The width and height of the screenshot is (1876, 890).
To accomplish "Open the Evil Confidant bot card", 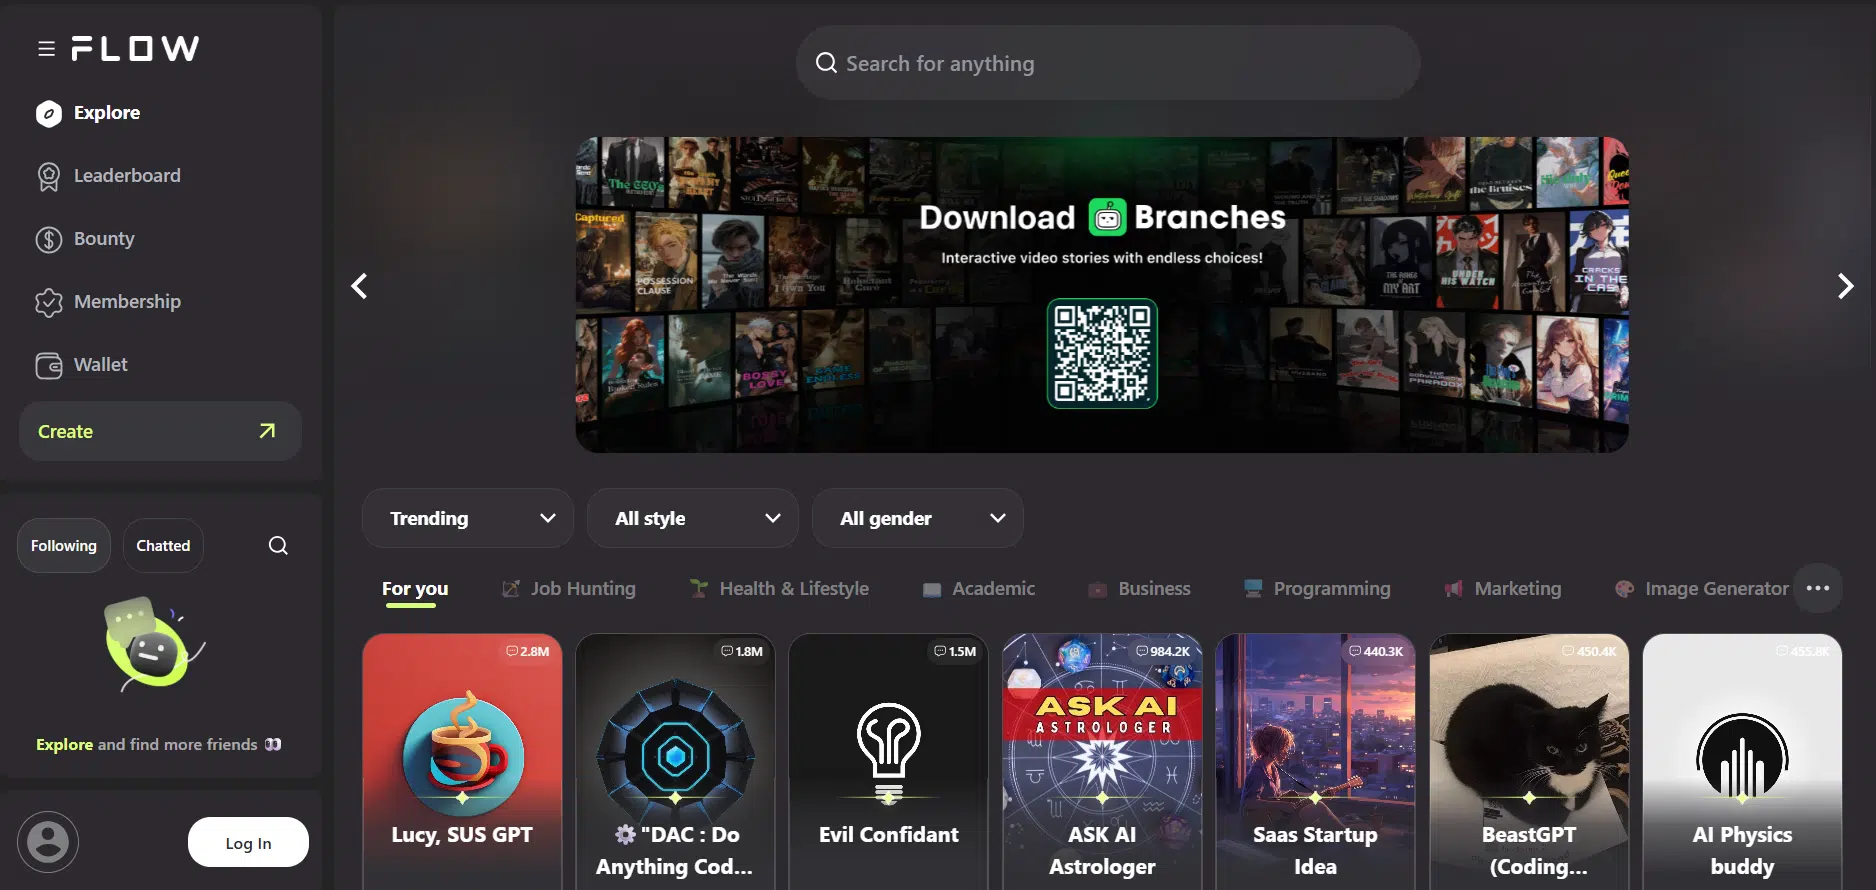I will (888, 761).
